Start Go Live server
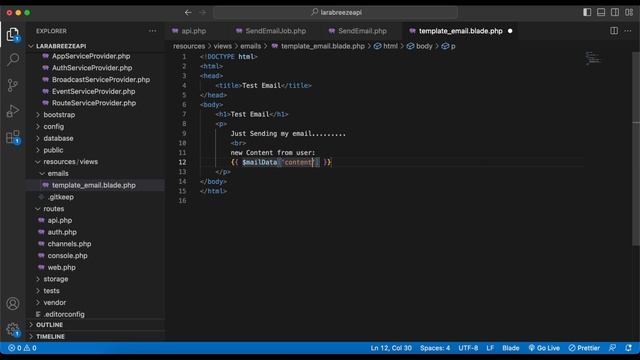640x360 pixels. [x=544, y=348]
